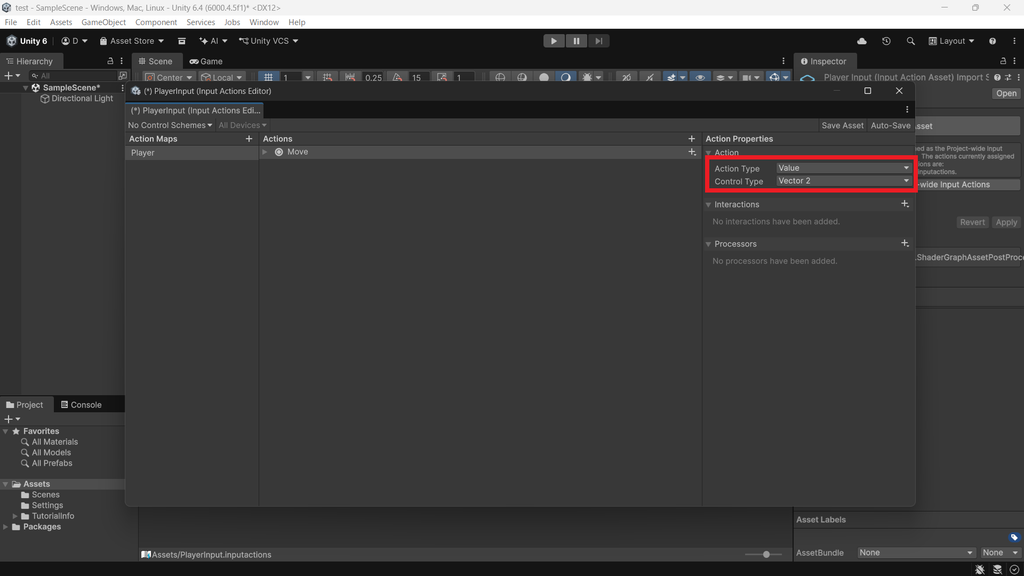Viewport: 1024px width, 576px height.
Task: Open the Control Type Vector 2 dropdown
Action: [x=843, y=181]
